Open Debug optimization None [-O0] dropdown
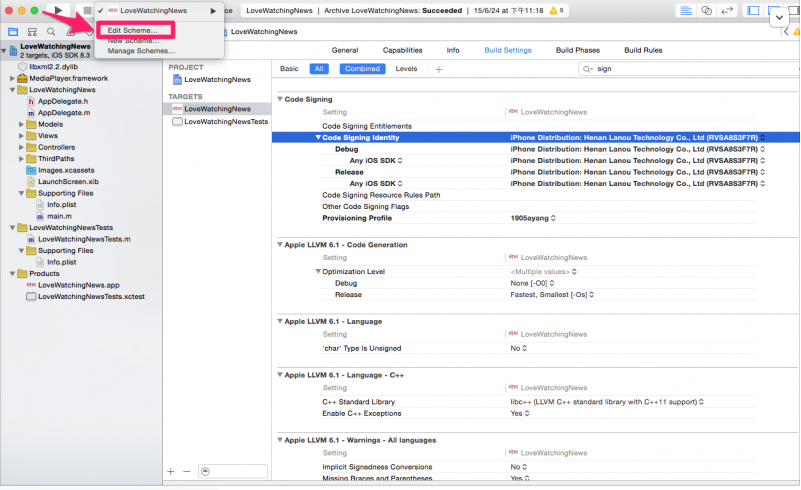801x490 pixels. (532, 283)
